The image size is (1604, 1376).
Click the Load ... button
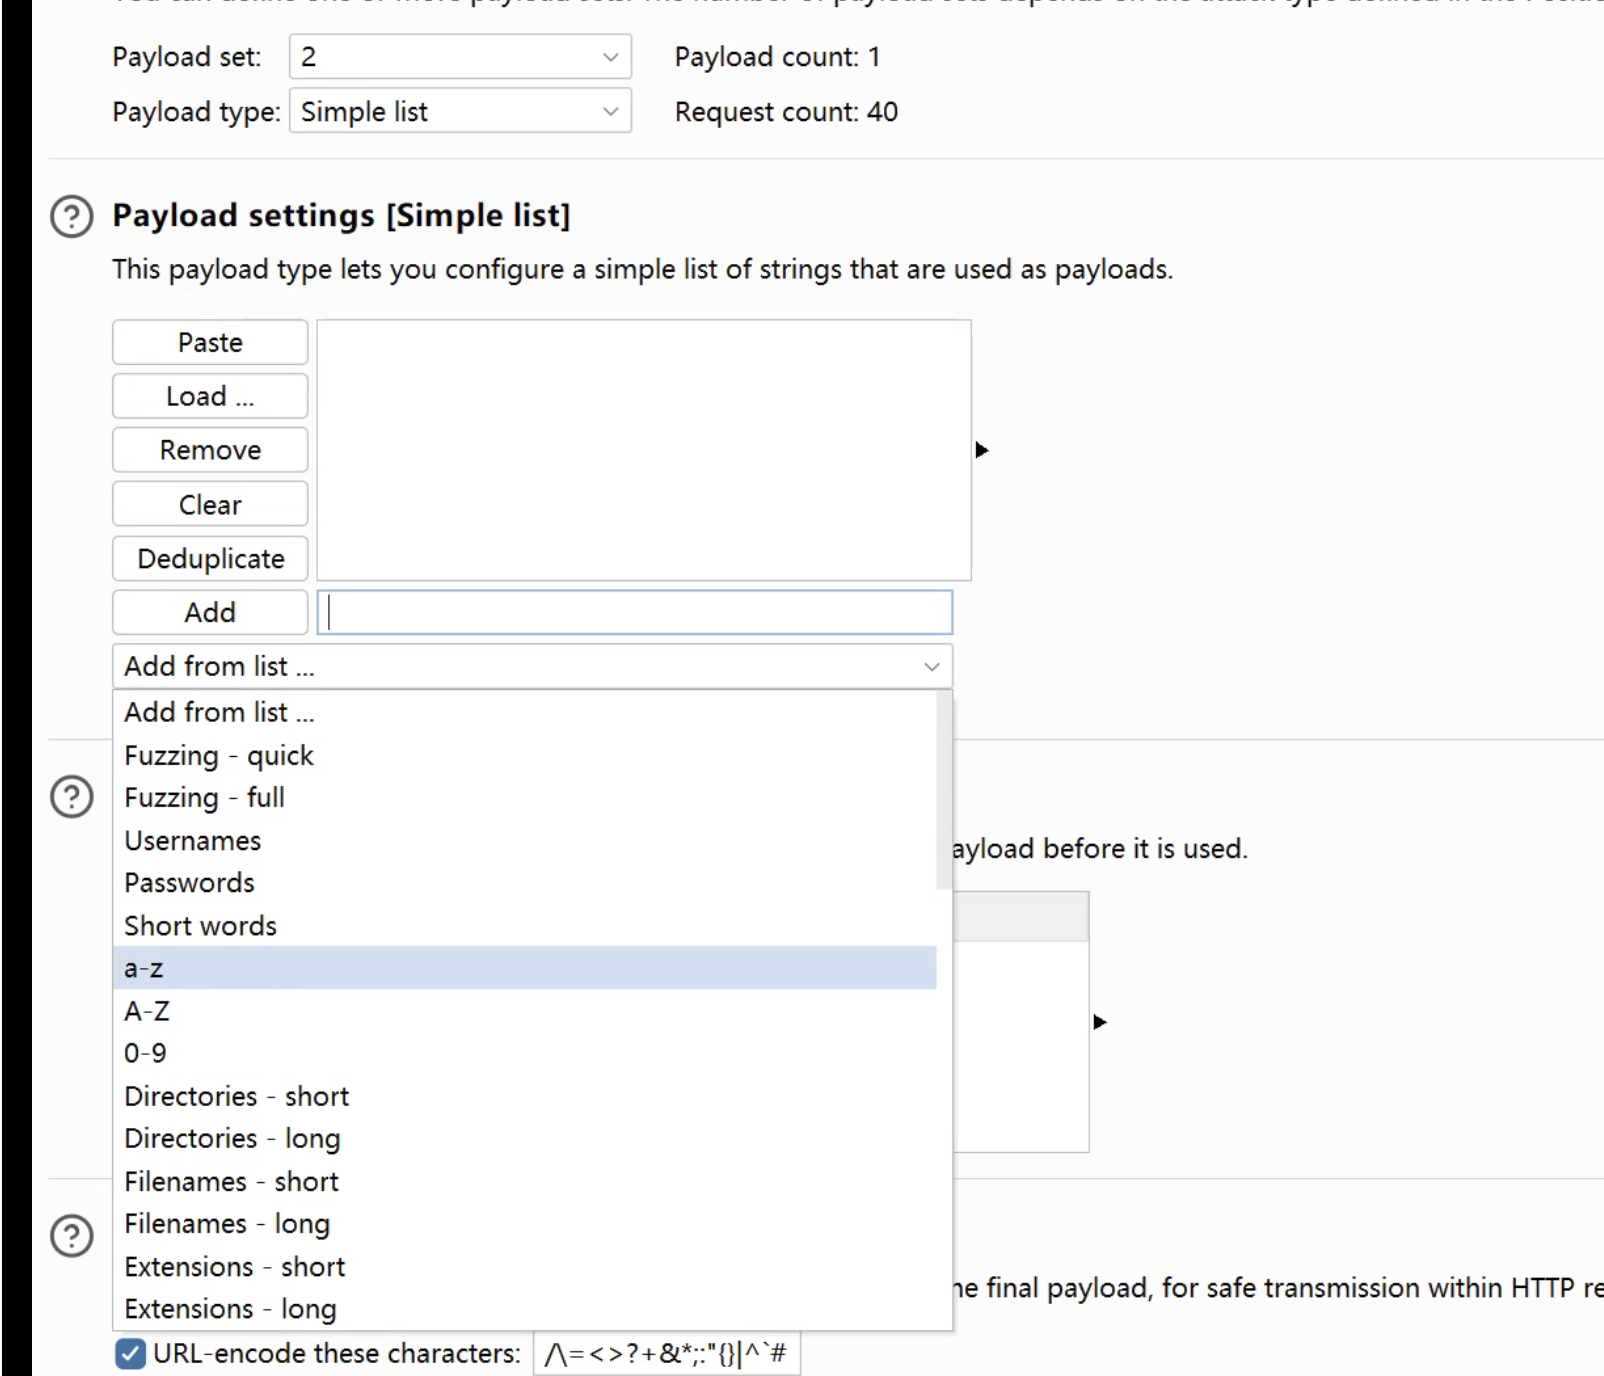(x=210, y=396)
